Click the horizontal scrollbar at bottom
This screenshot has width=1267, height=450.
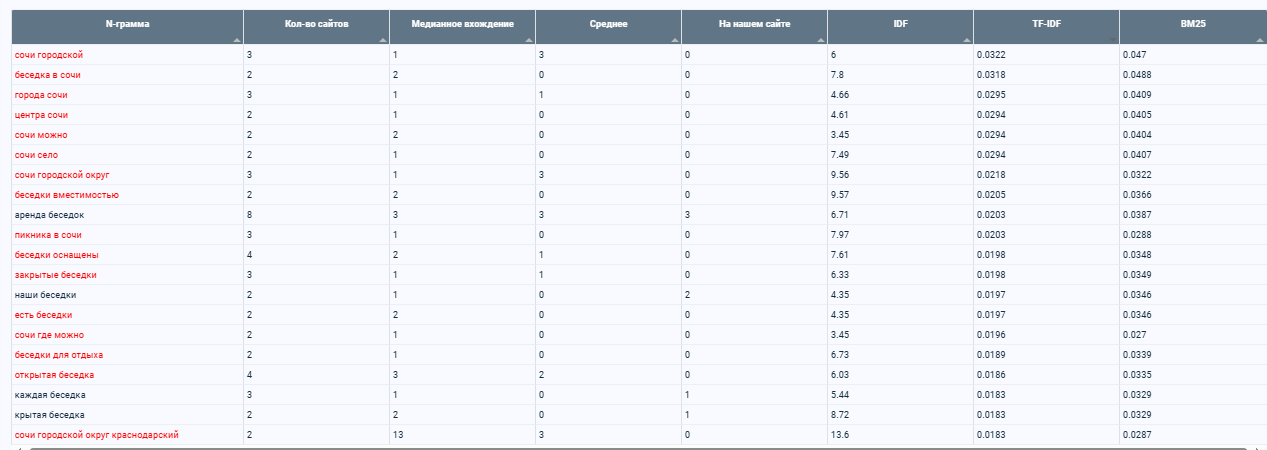640,447
